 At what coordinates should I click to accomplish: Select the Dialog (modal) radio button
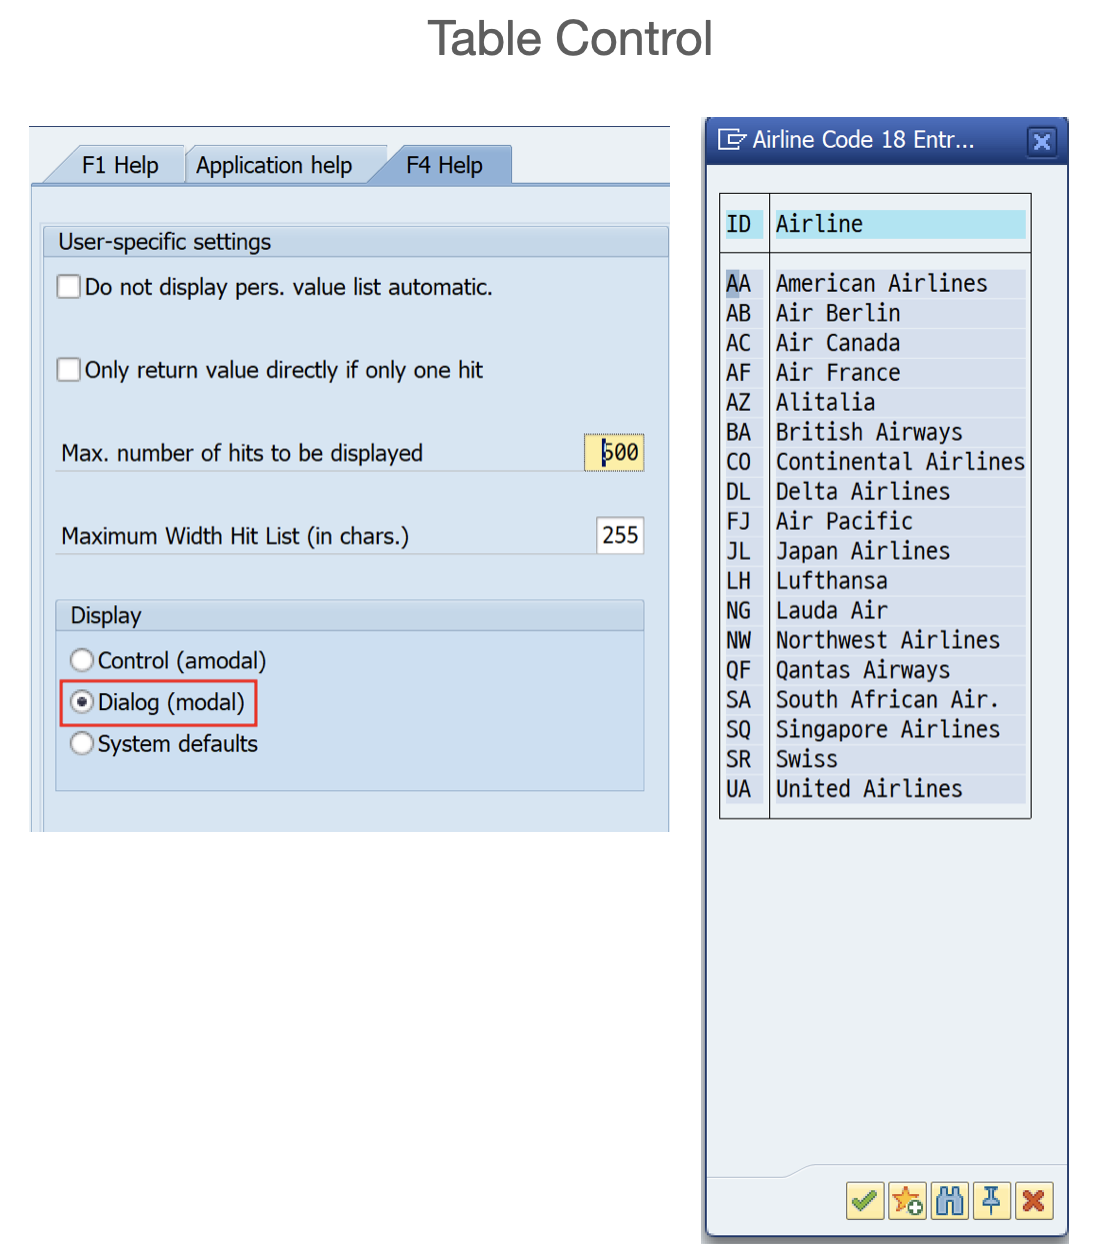pos(82,702)
